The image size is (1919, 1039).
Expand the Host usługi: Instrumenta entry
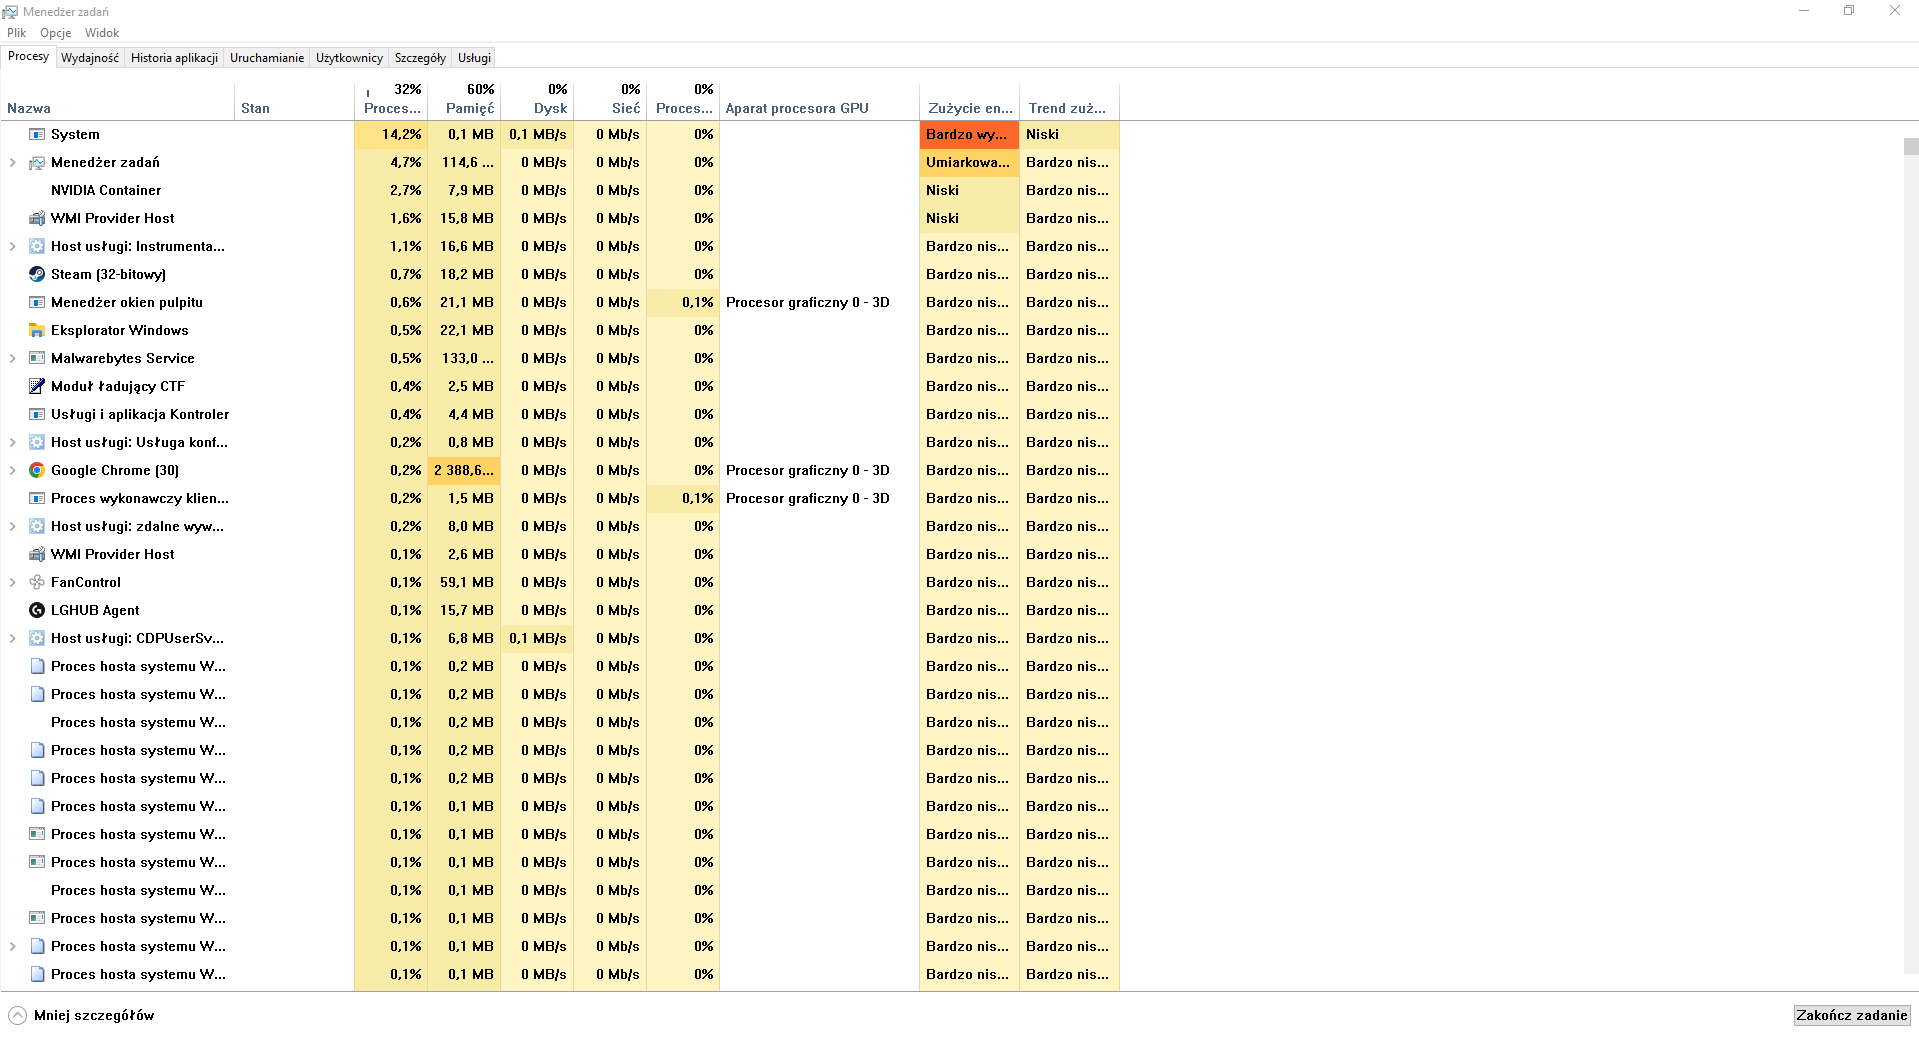click(x=11, y=246)
